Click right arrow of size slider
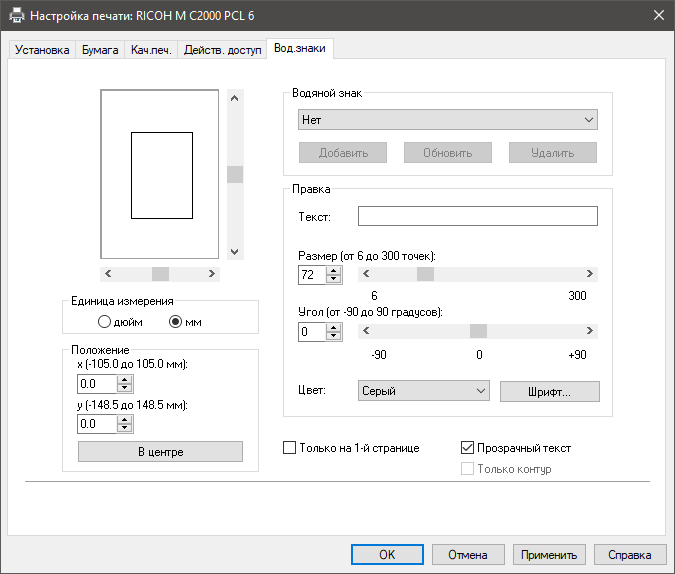The image size is (675, 574). (590, 274)
